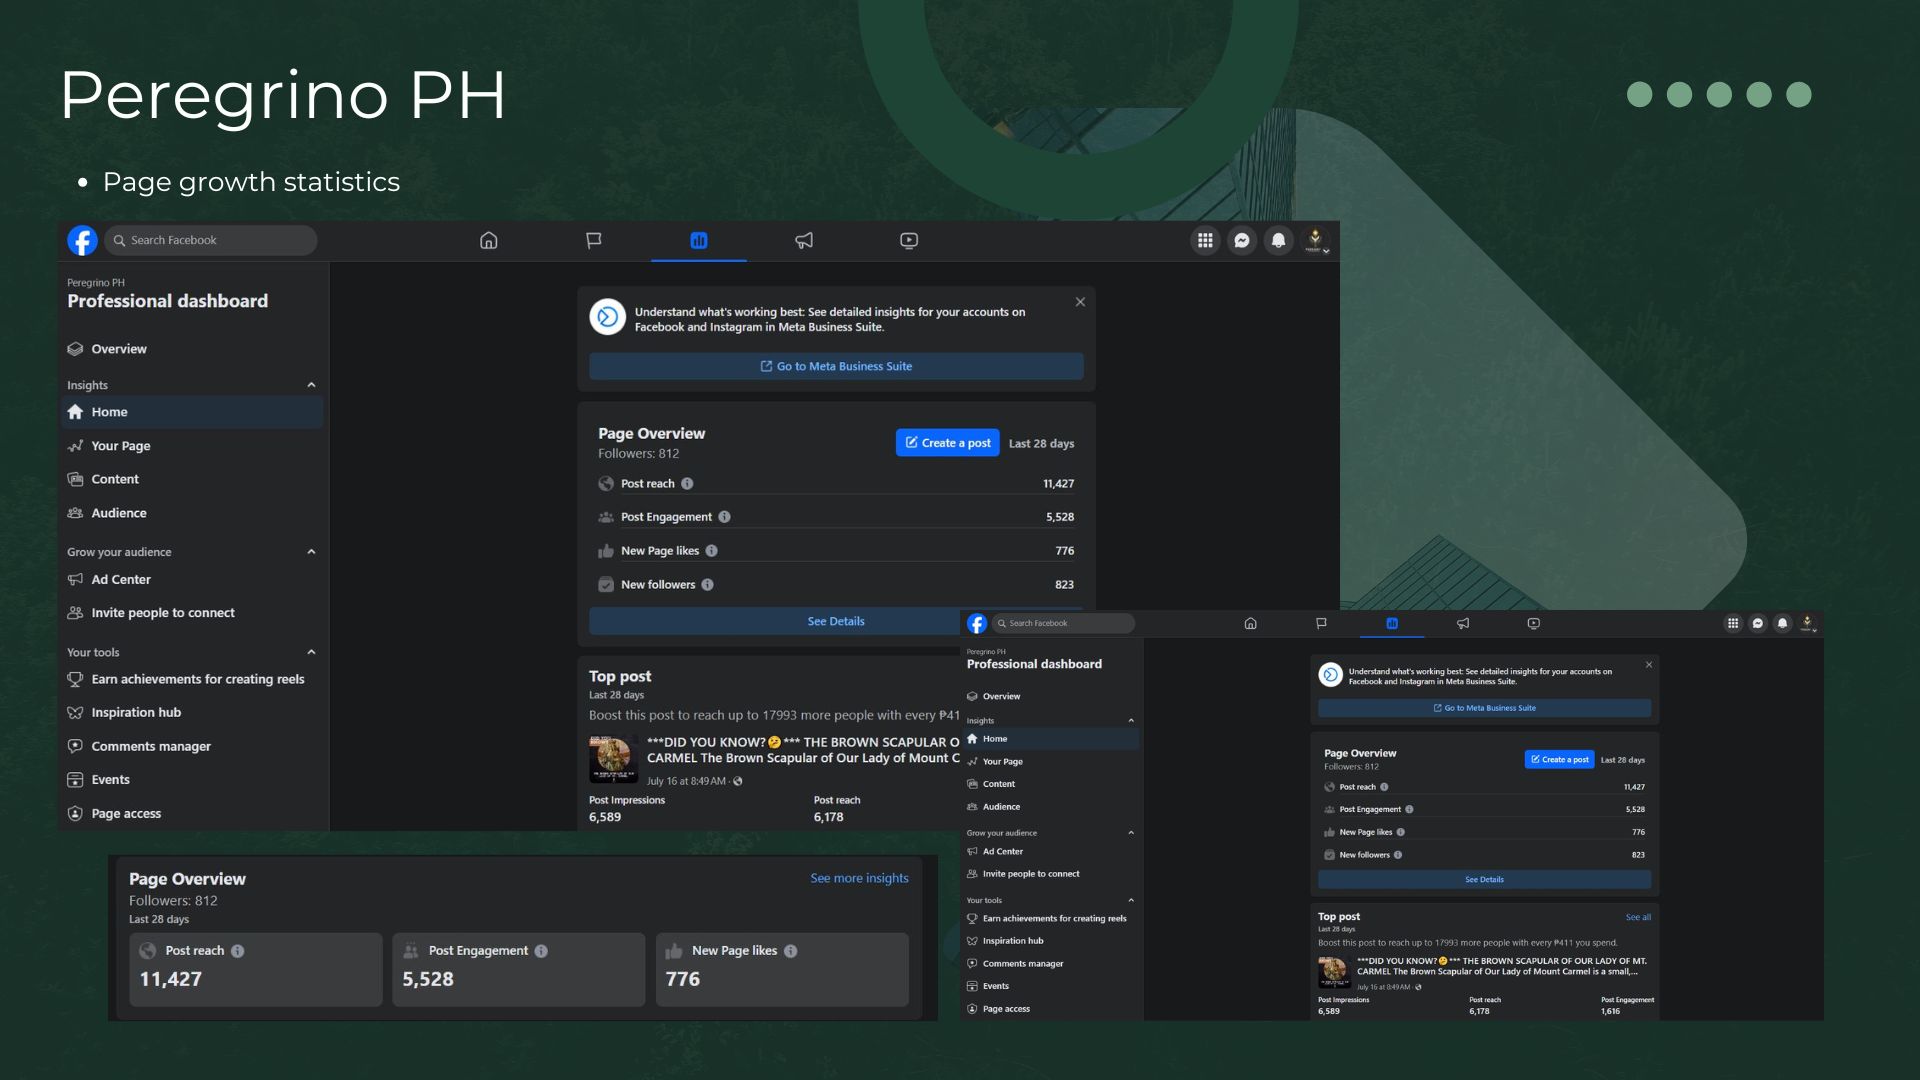Dismiss the Meta Business Suite banner, large screenshot
The image size is (1920, 1080).
pyautogui.click(x=1080, y=302)
